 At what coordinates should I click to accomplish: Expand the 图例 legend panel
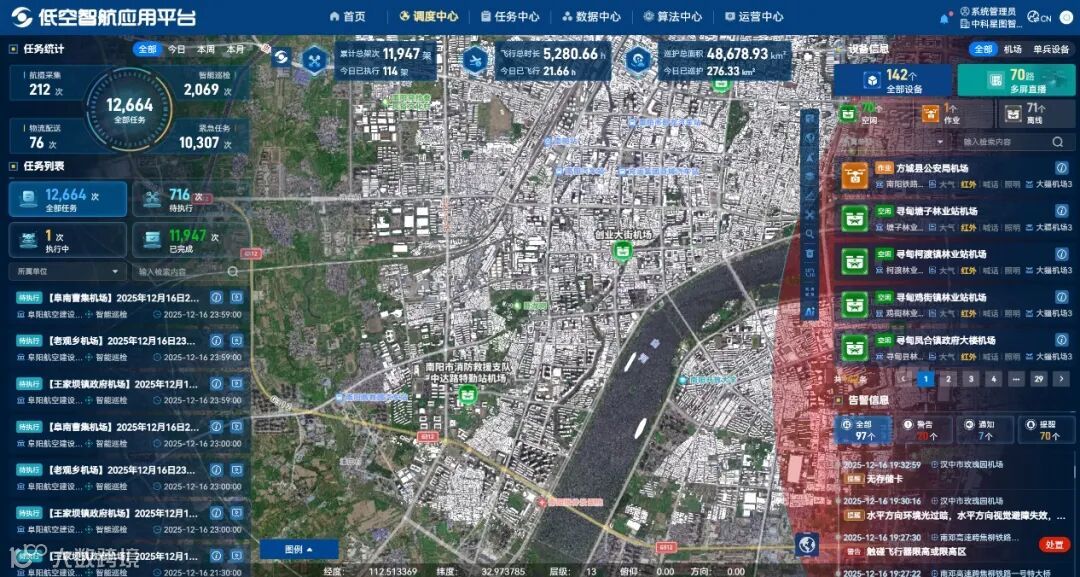click(299, 549)
